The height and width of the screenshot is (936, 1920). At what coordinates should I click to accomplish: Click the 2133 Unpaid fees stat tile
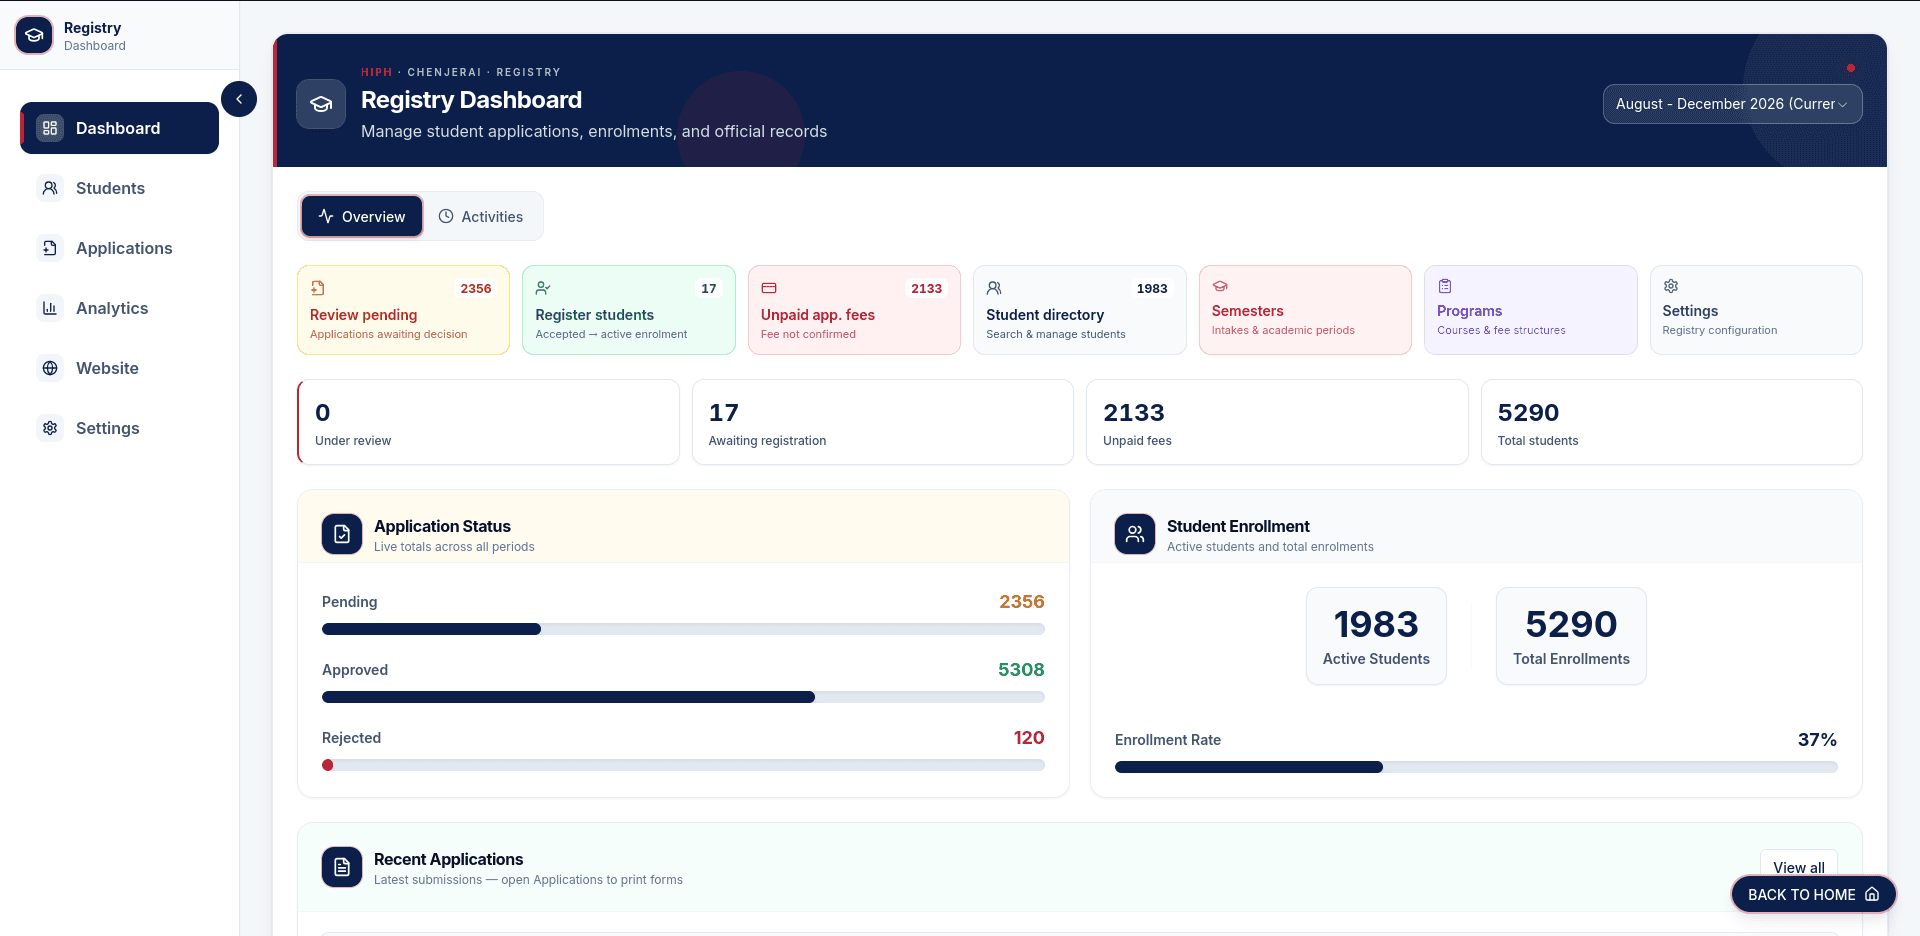pyautogui.click(x=1277, y=422)
